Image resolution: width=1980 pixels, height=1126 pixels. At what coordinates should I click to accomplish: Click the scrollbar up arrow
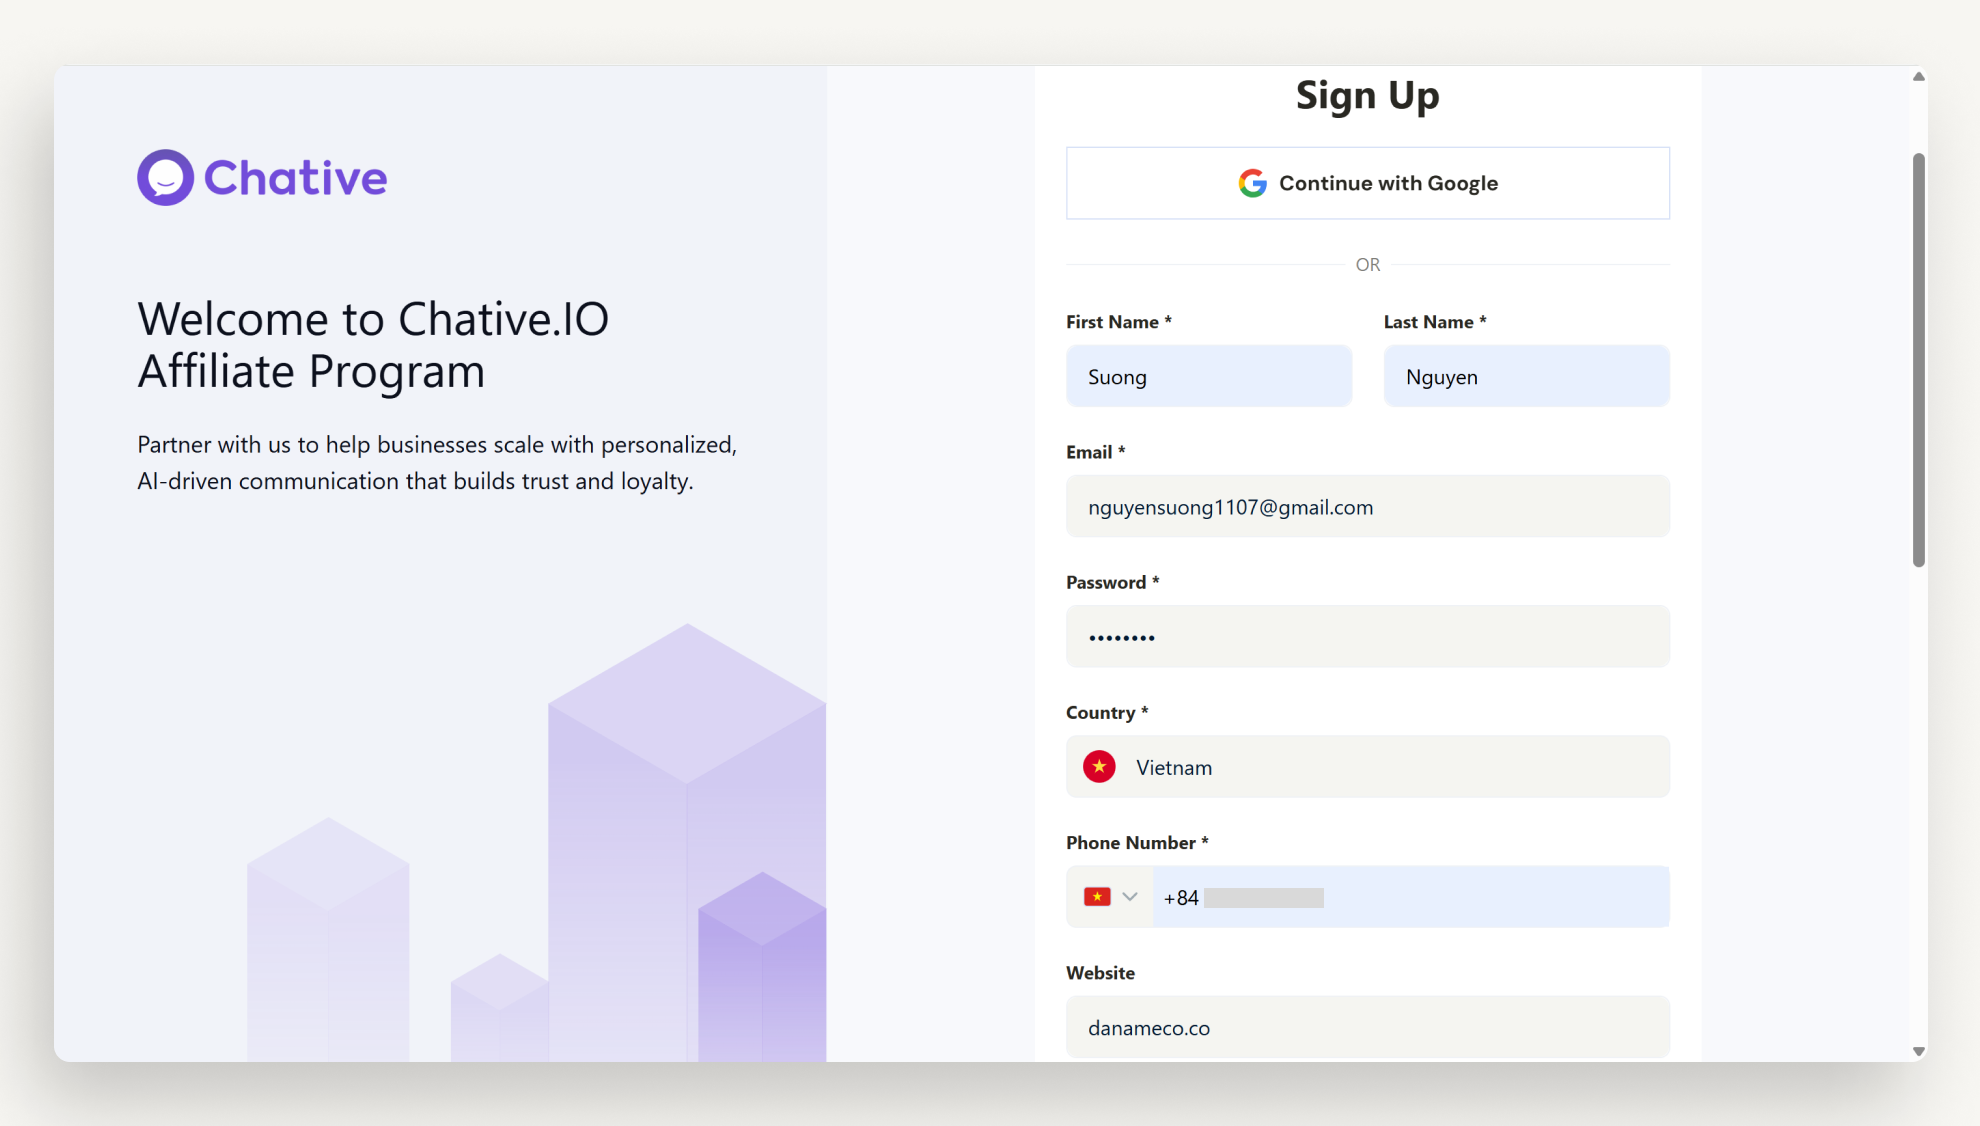[1918, 77]
